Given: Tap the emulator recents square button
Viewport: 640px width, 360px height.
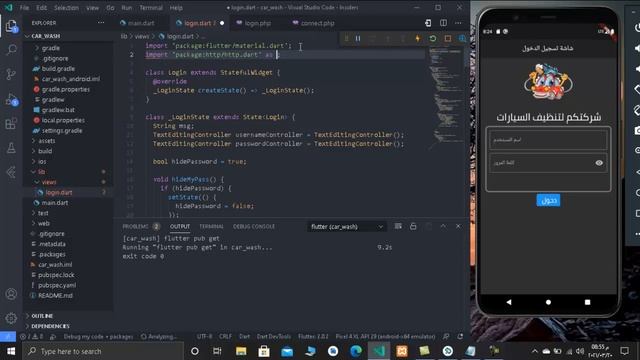Looking at the screenshot, I should pyautogui.click(x=587, y=302).
